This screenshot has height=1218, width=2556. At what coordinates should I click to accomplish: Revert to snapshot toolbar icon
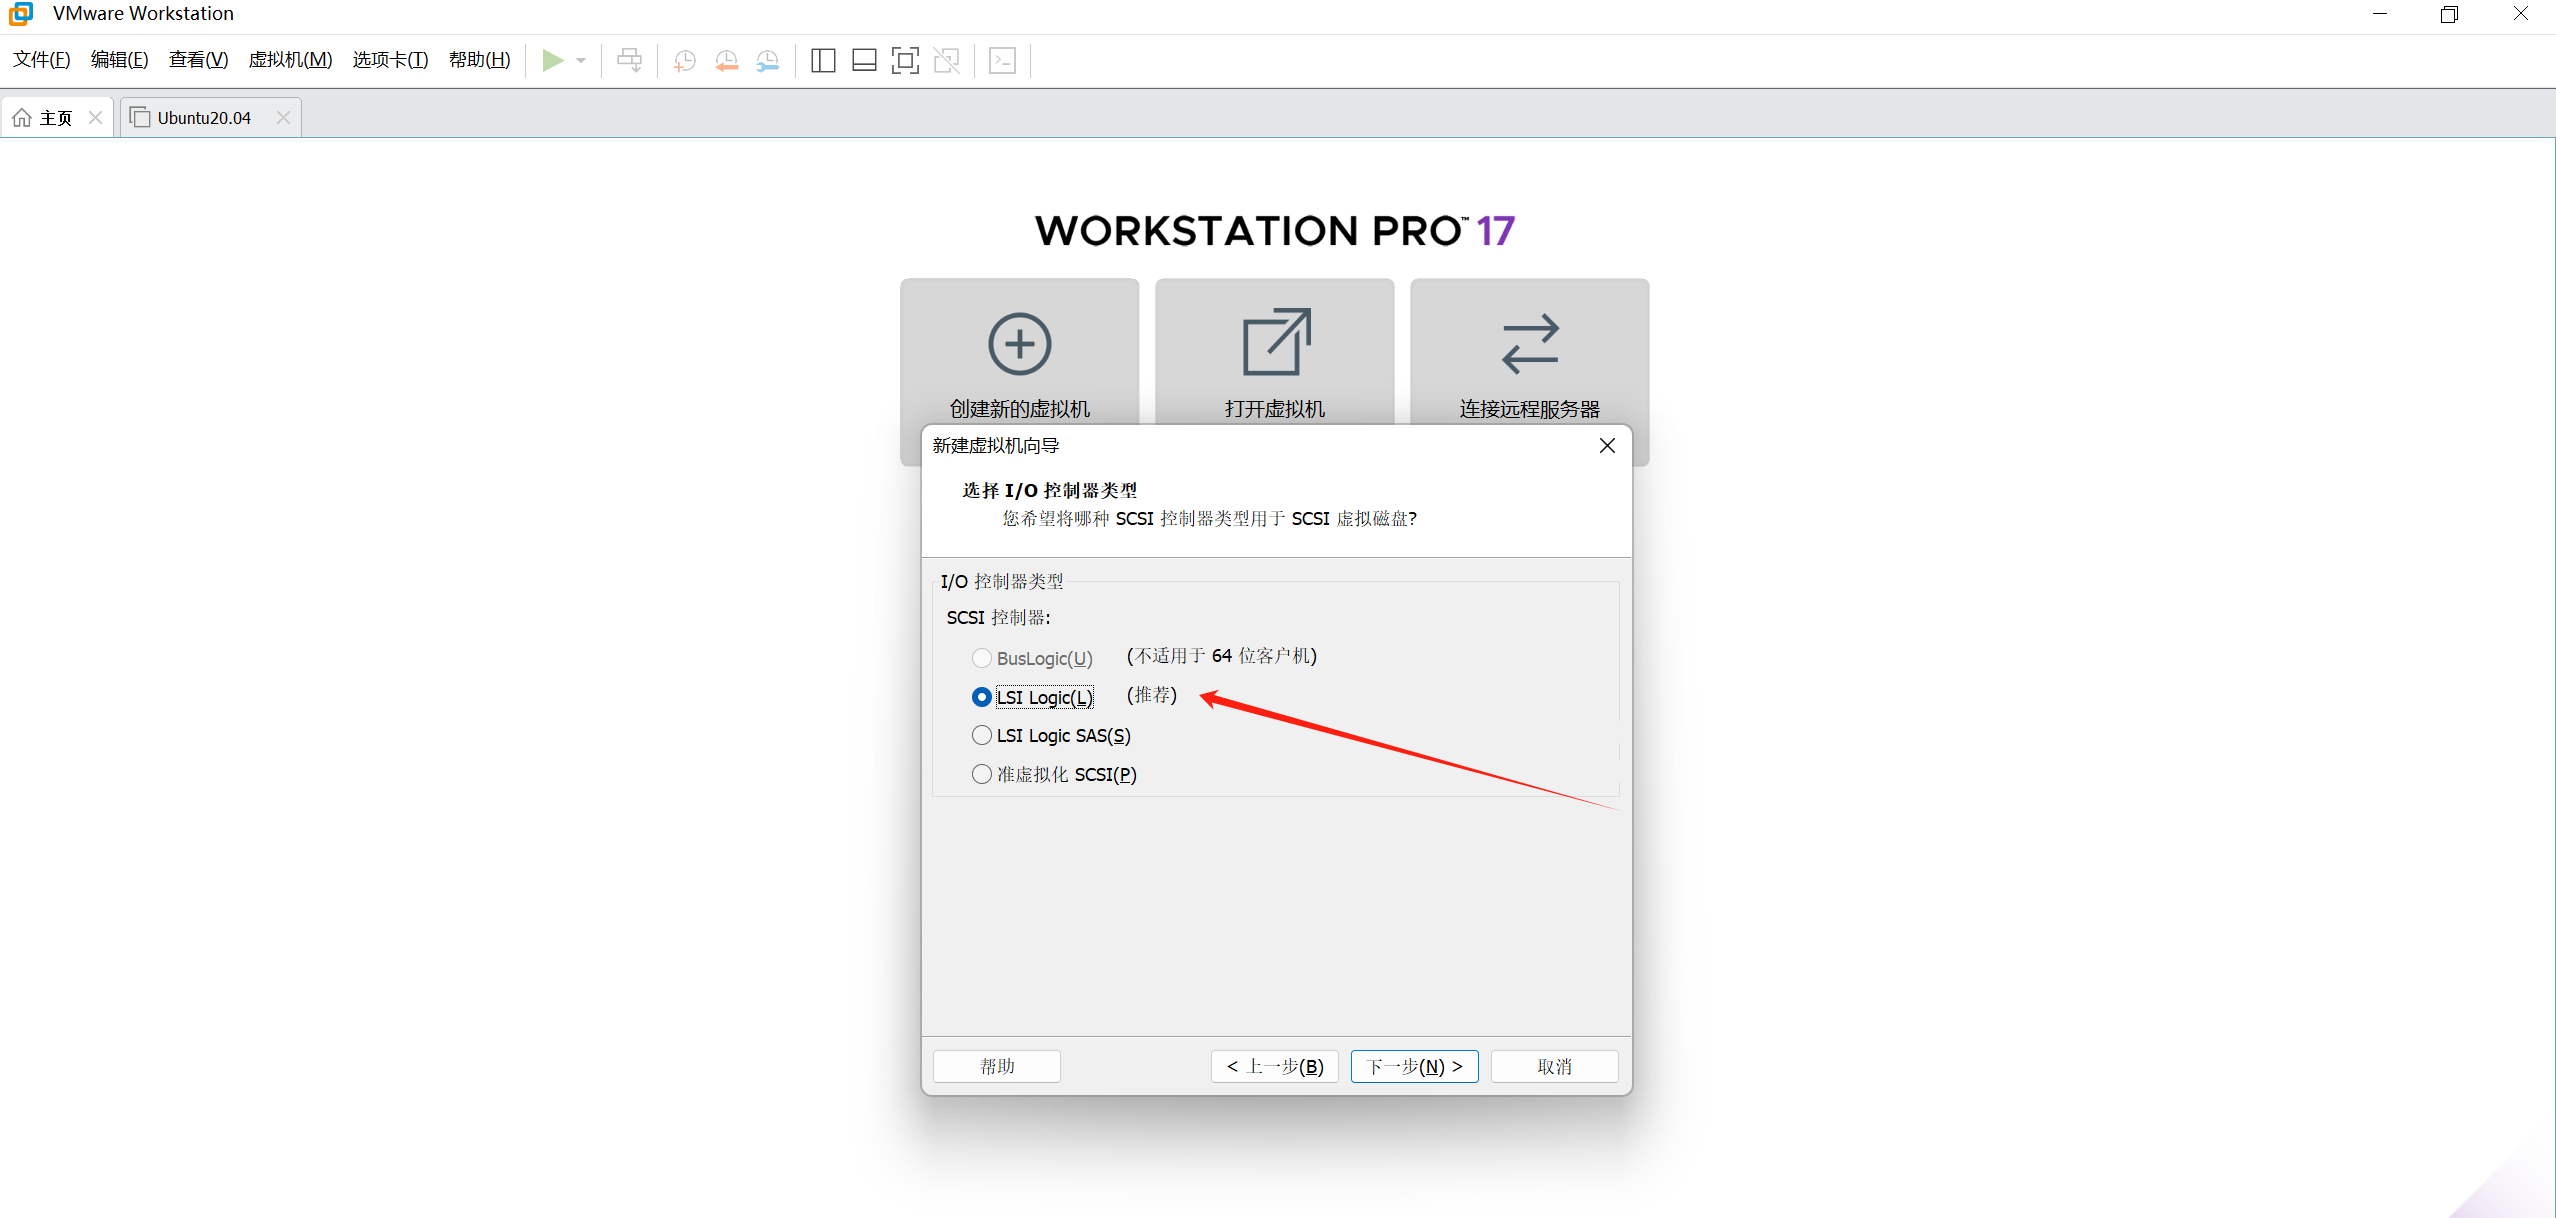tap(727, 60)
